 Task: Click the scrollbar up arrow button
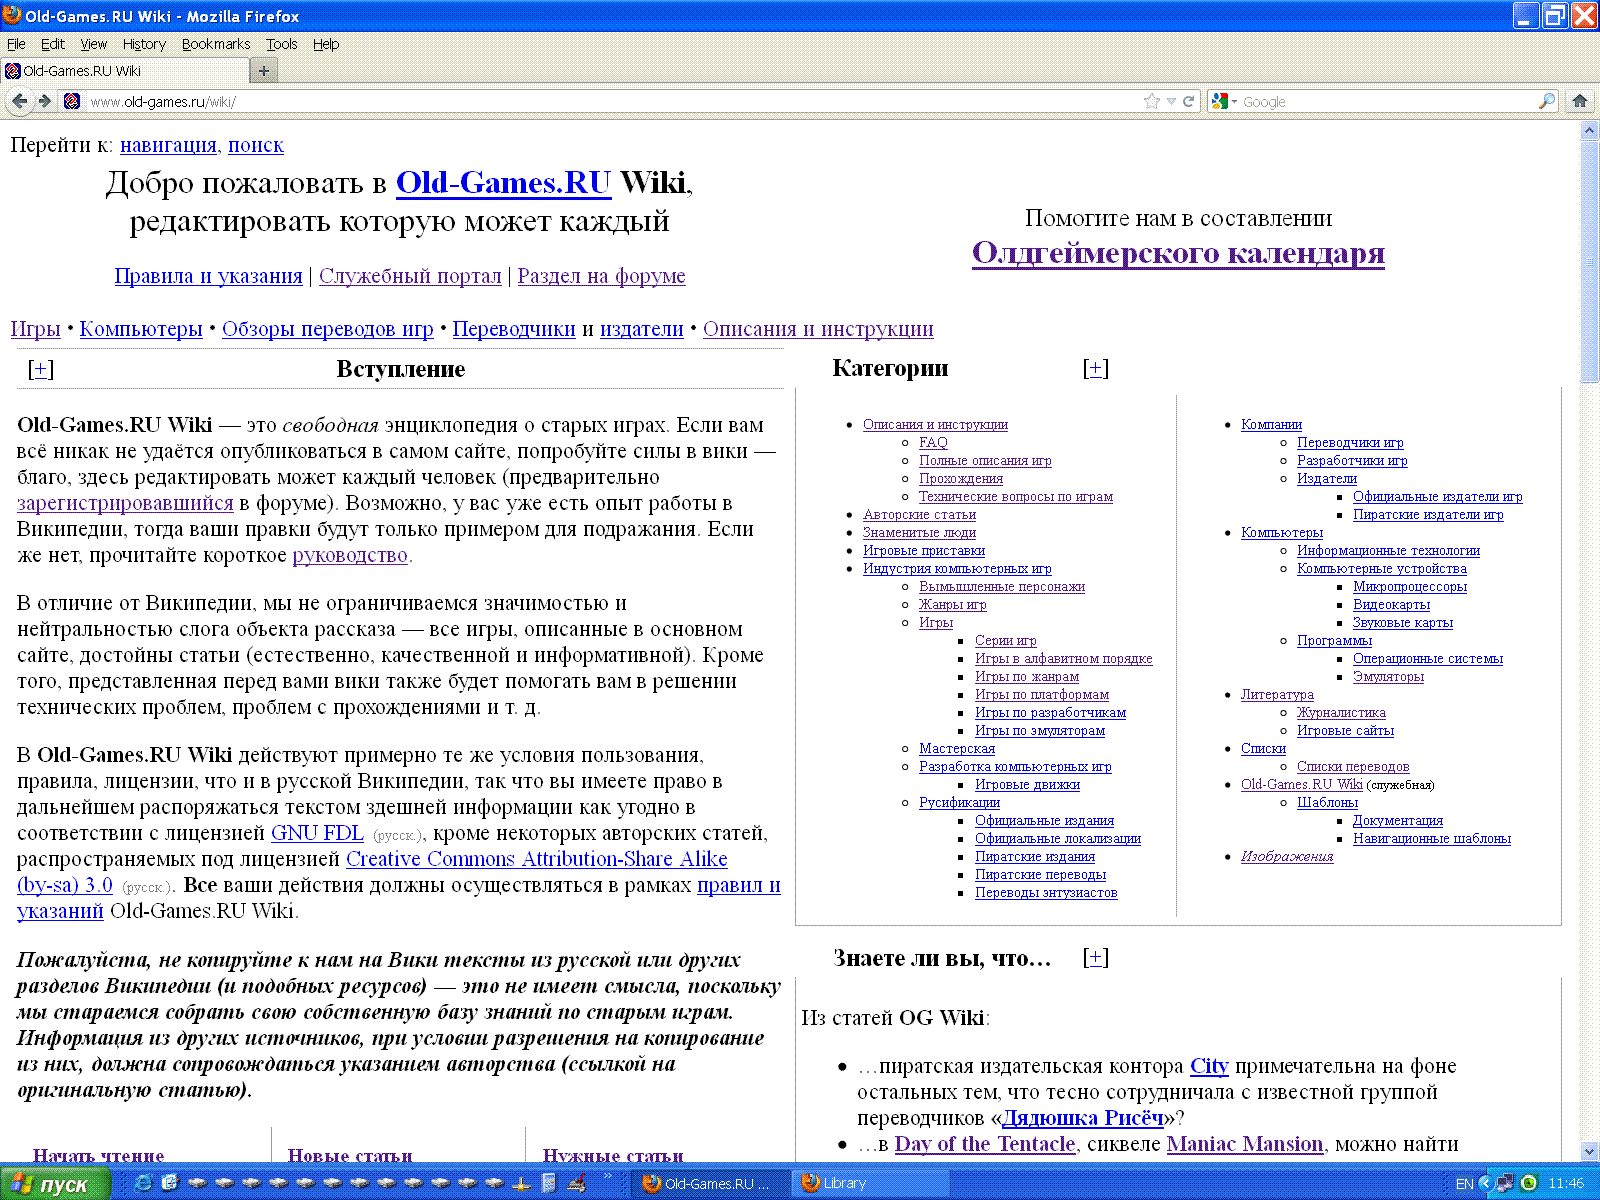tap(1589, 130)
